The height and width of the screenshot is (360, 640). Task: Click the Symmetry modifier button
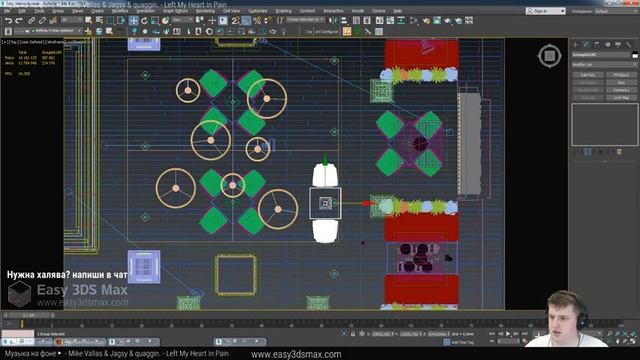point(621,90)
